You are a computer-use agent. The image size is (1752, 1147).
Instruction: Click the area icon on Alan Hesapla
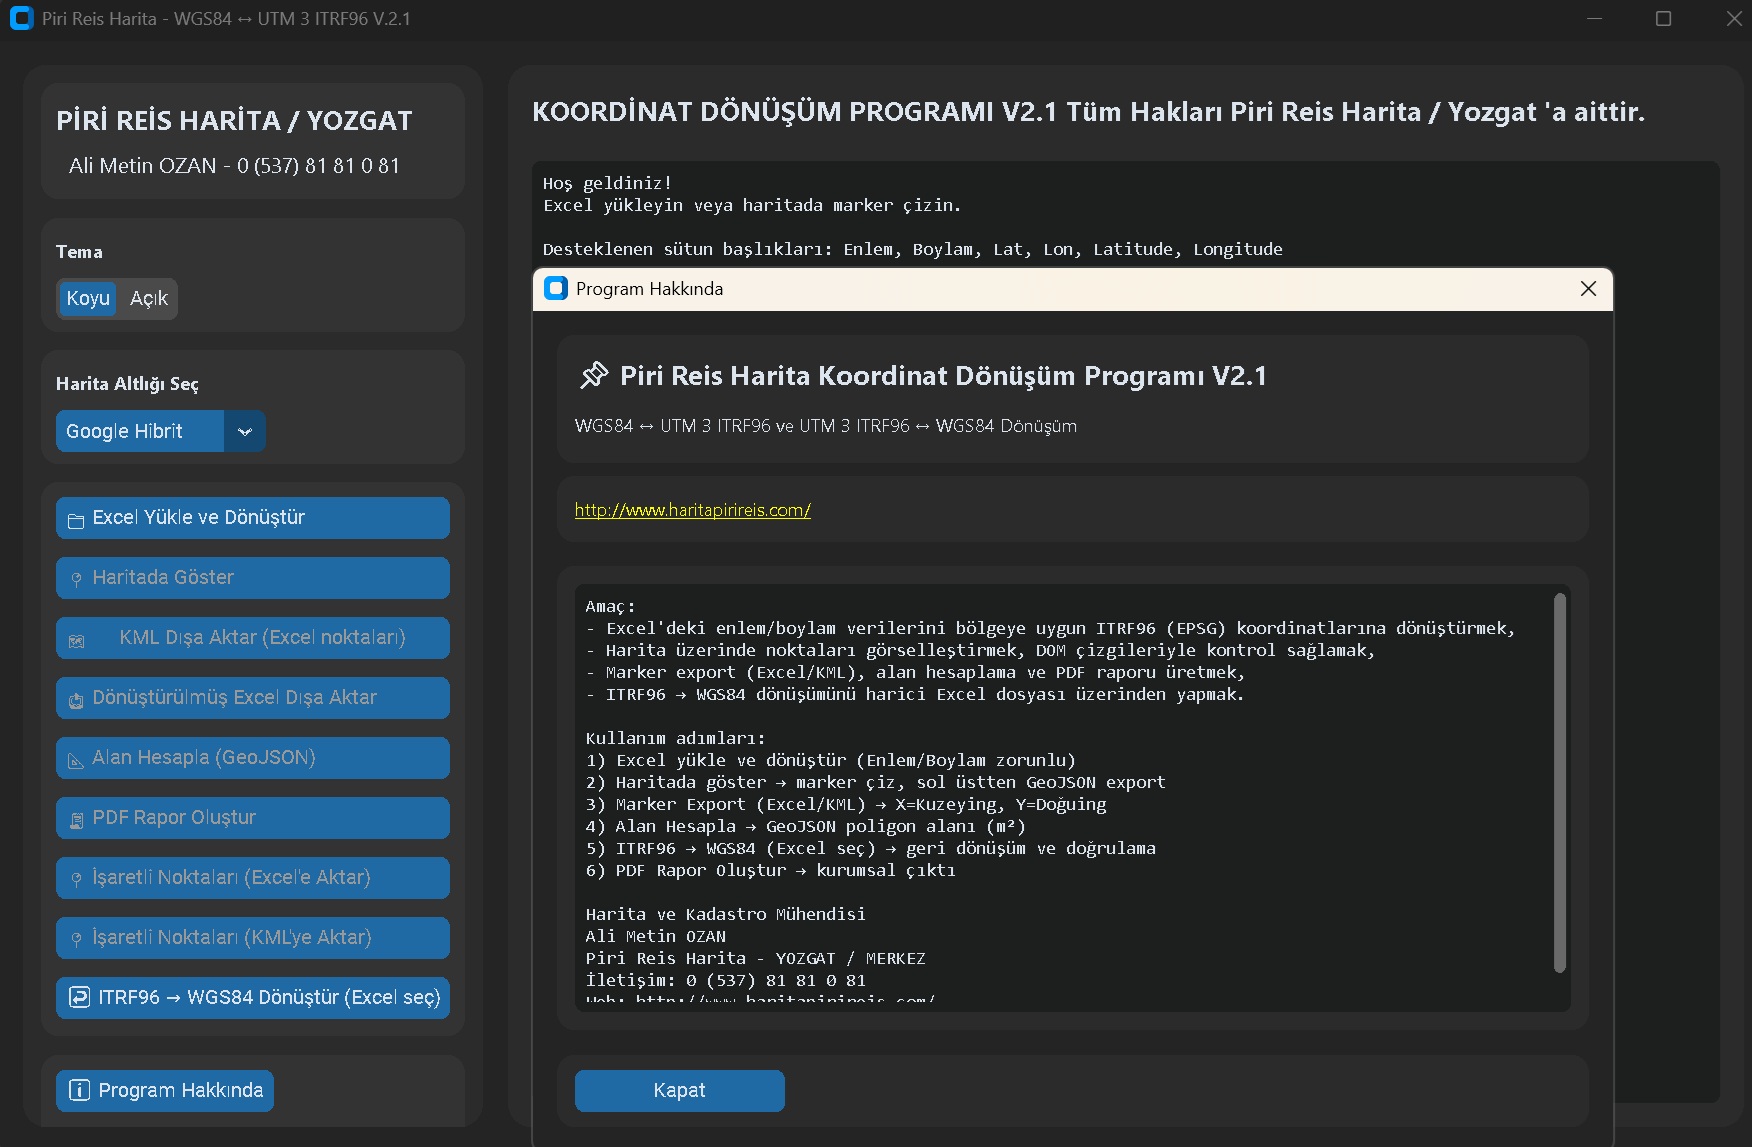pos(76,760)
